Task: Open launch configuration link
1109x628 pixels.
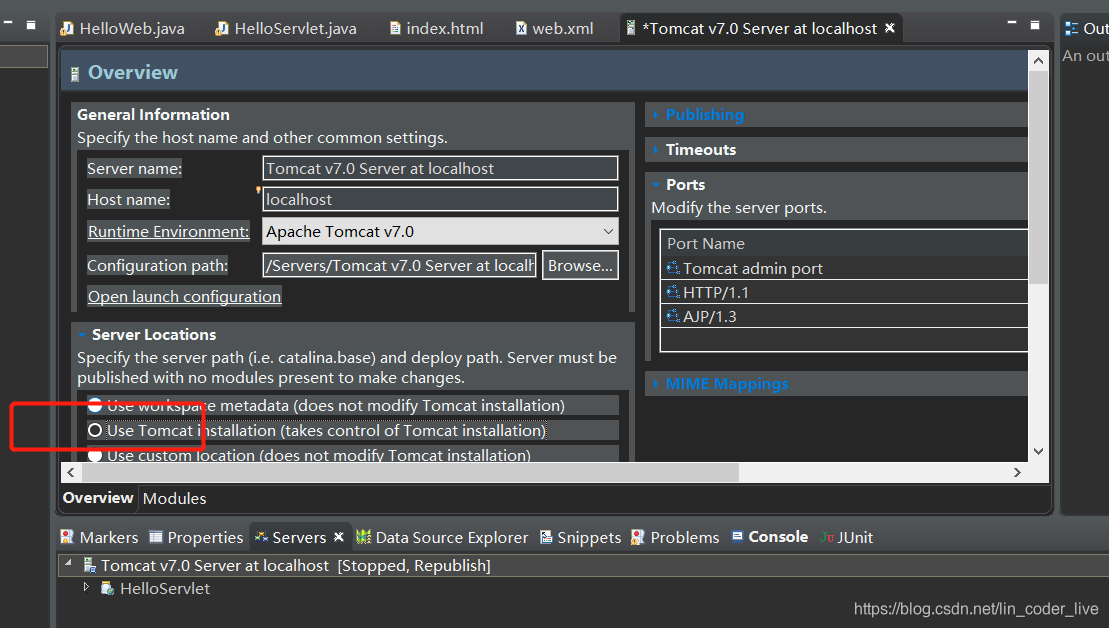Action: [x=184, y=296]
